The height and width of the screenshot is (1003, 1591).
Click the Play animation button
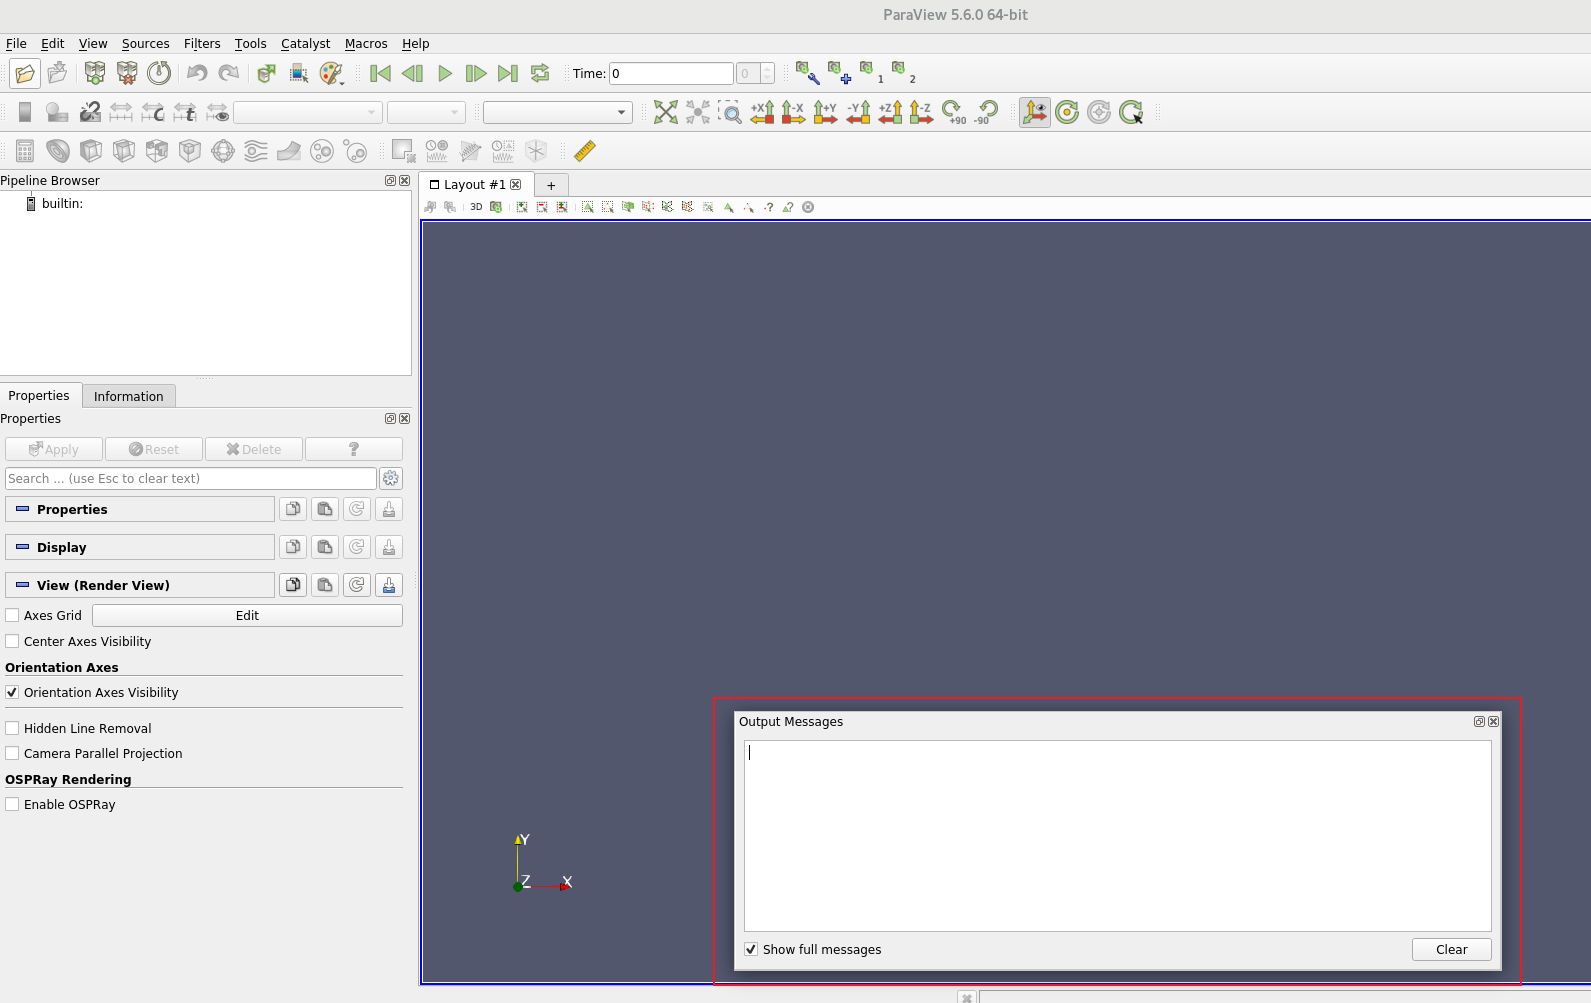pos(444,73)
